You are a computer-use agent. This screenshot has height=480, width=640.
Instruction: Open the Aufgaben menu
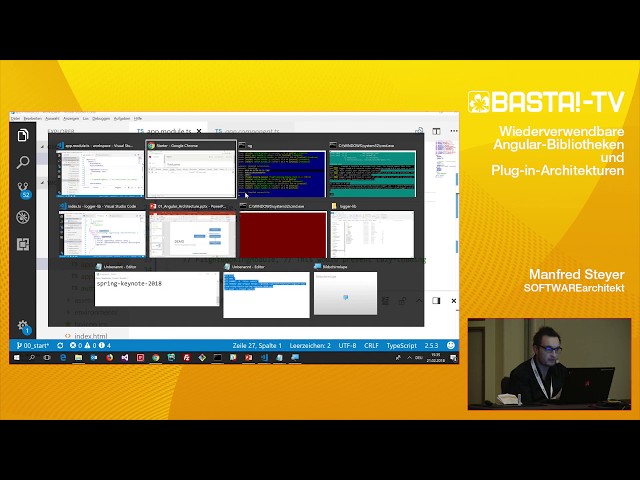[122, 118]
